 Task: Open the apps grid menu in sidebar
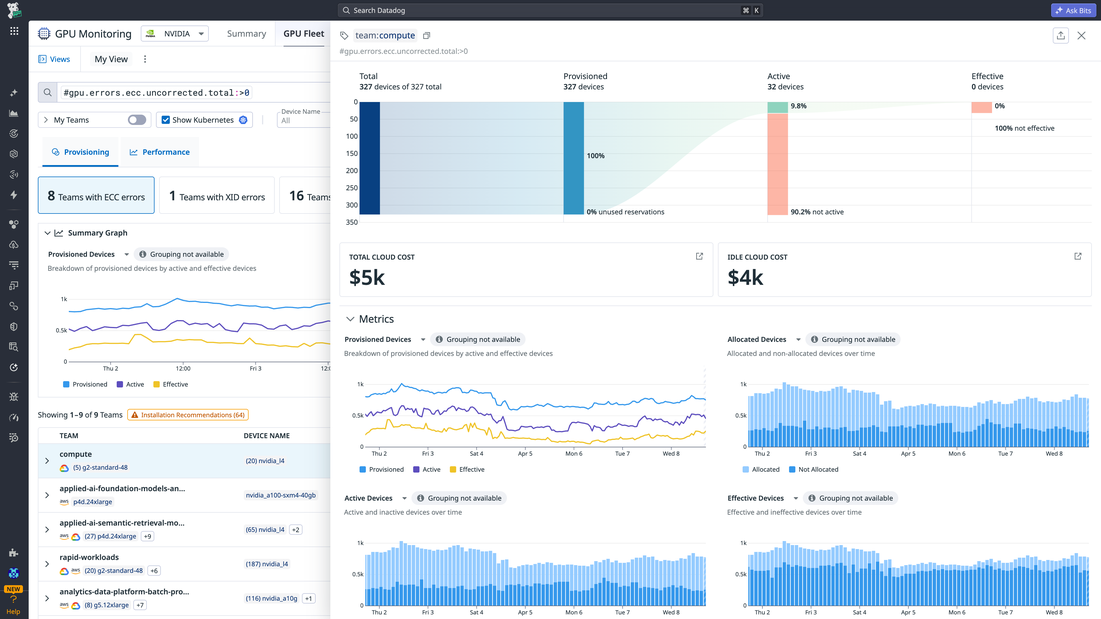pos(14,31)
